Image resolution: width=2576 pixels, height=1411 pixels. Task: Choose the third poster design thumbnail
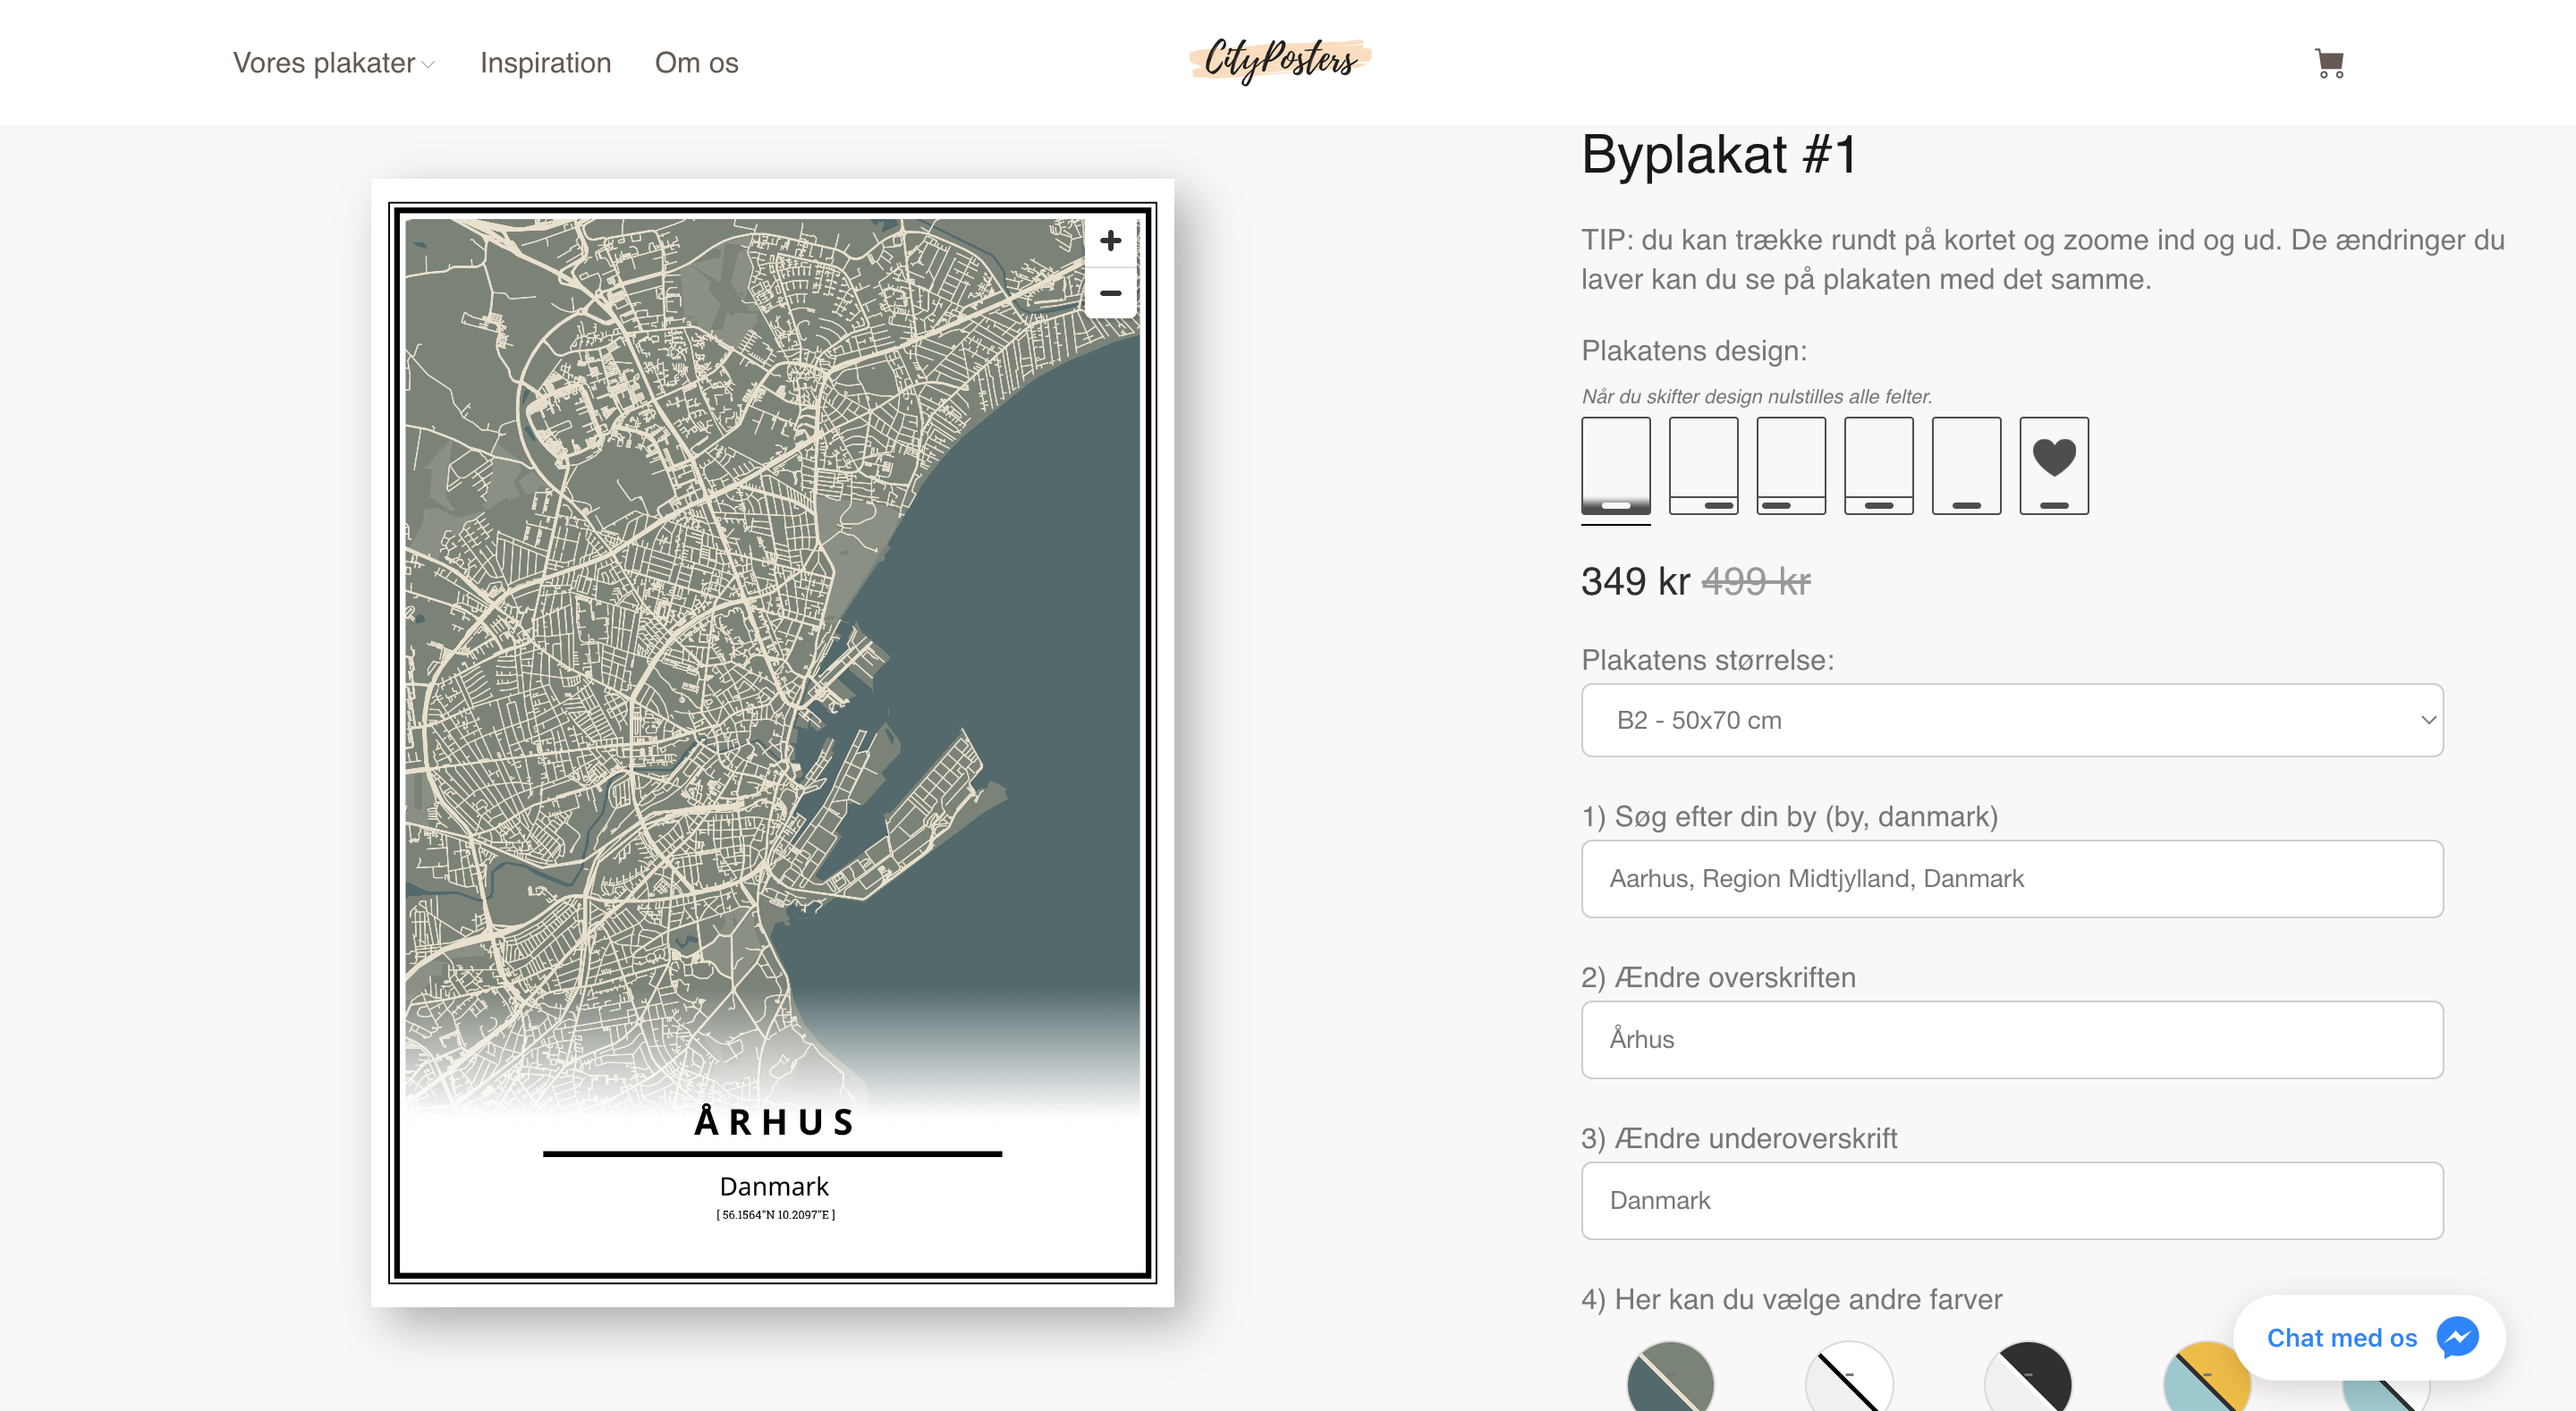click(x=1790, y=466)
